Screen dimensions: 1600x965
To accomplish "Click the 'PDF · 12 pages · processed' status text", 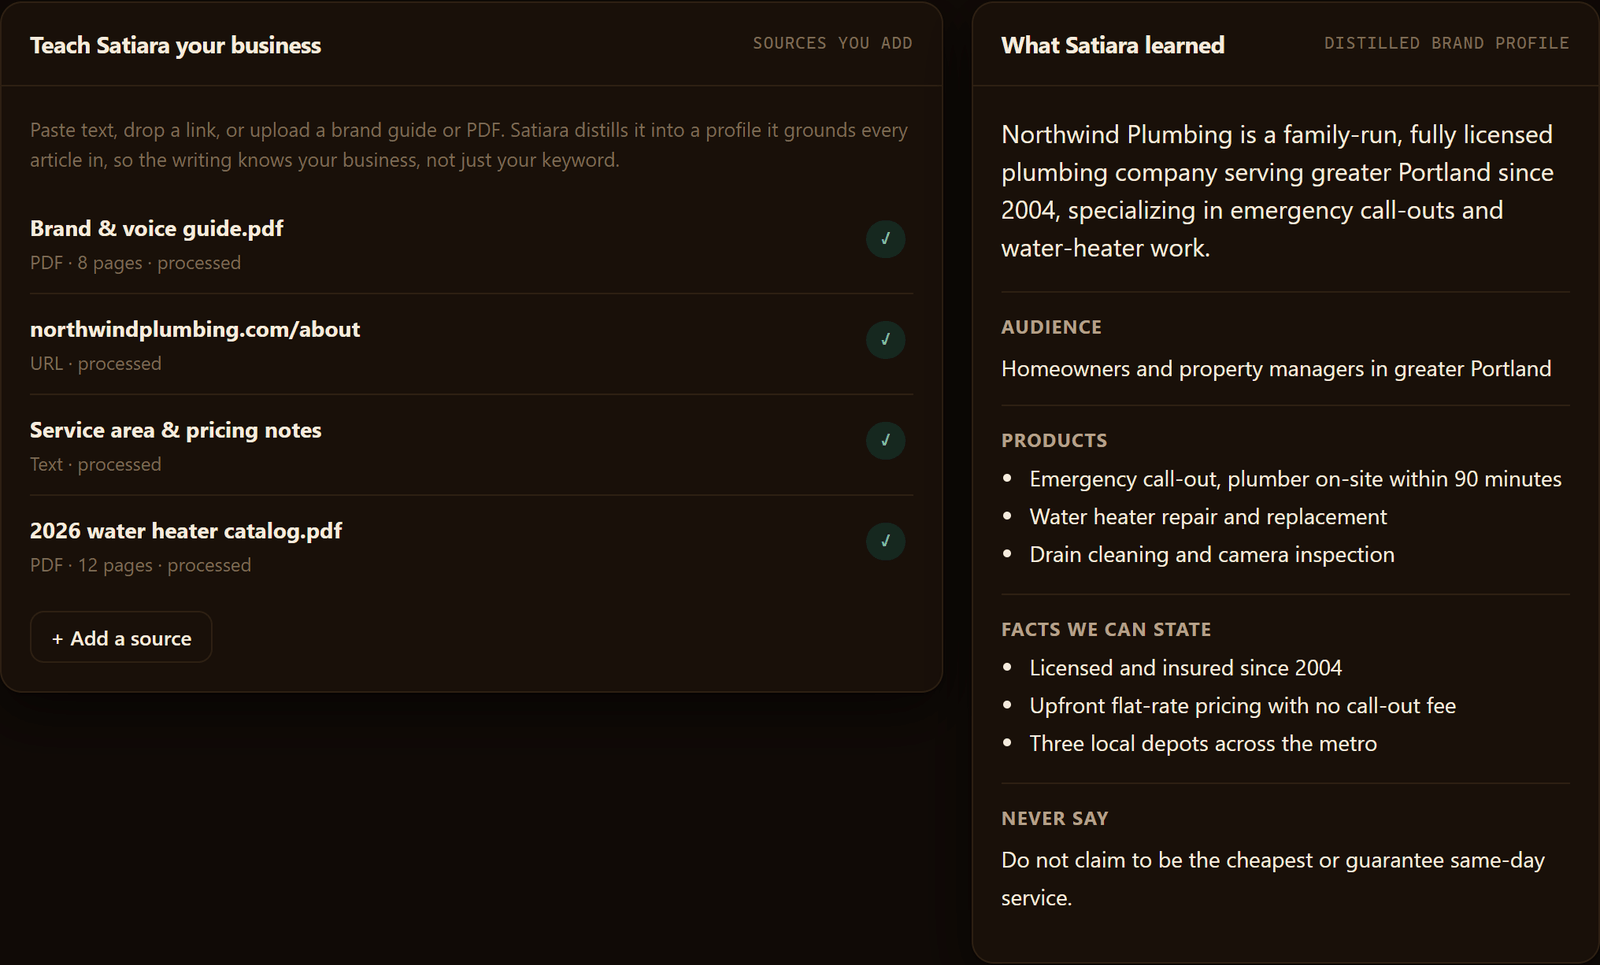I will (140, 566).
